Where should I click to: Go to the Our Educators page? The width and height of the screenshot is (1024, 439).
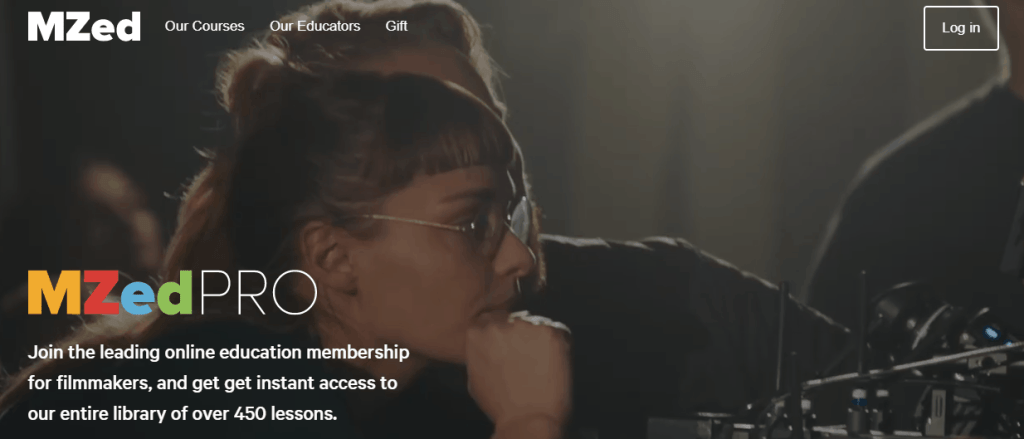click(x=315, y=27)
